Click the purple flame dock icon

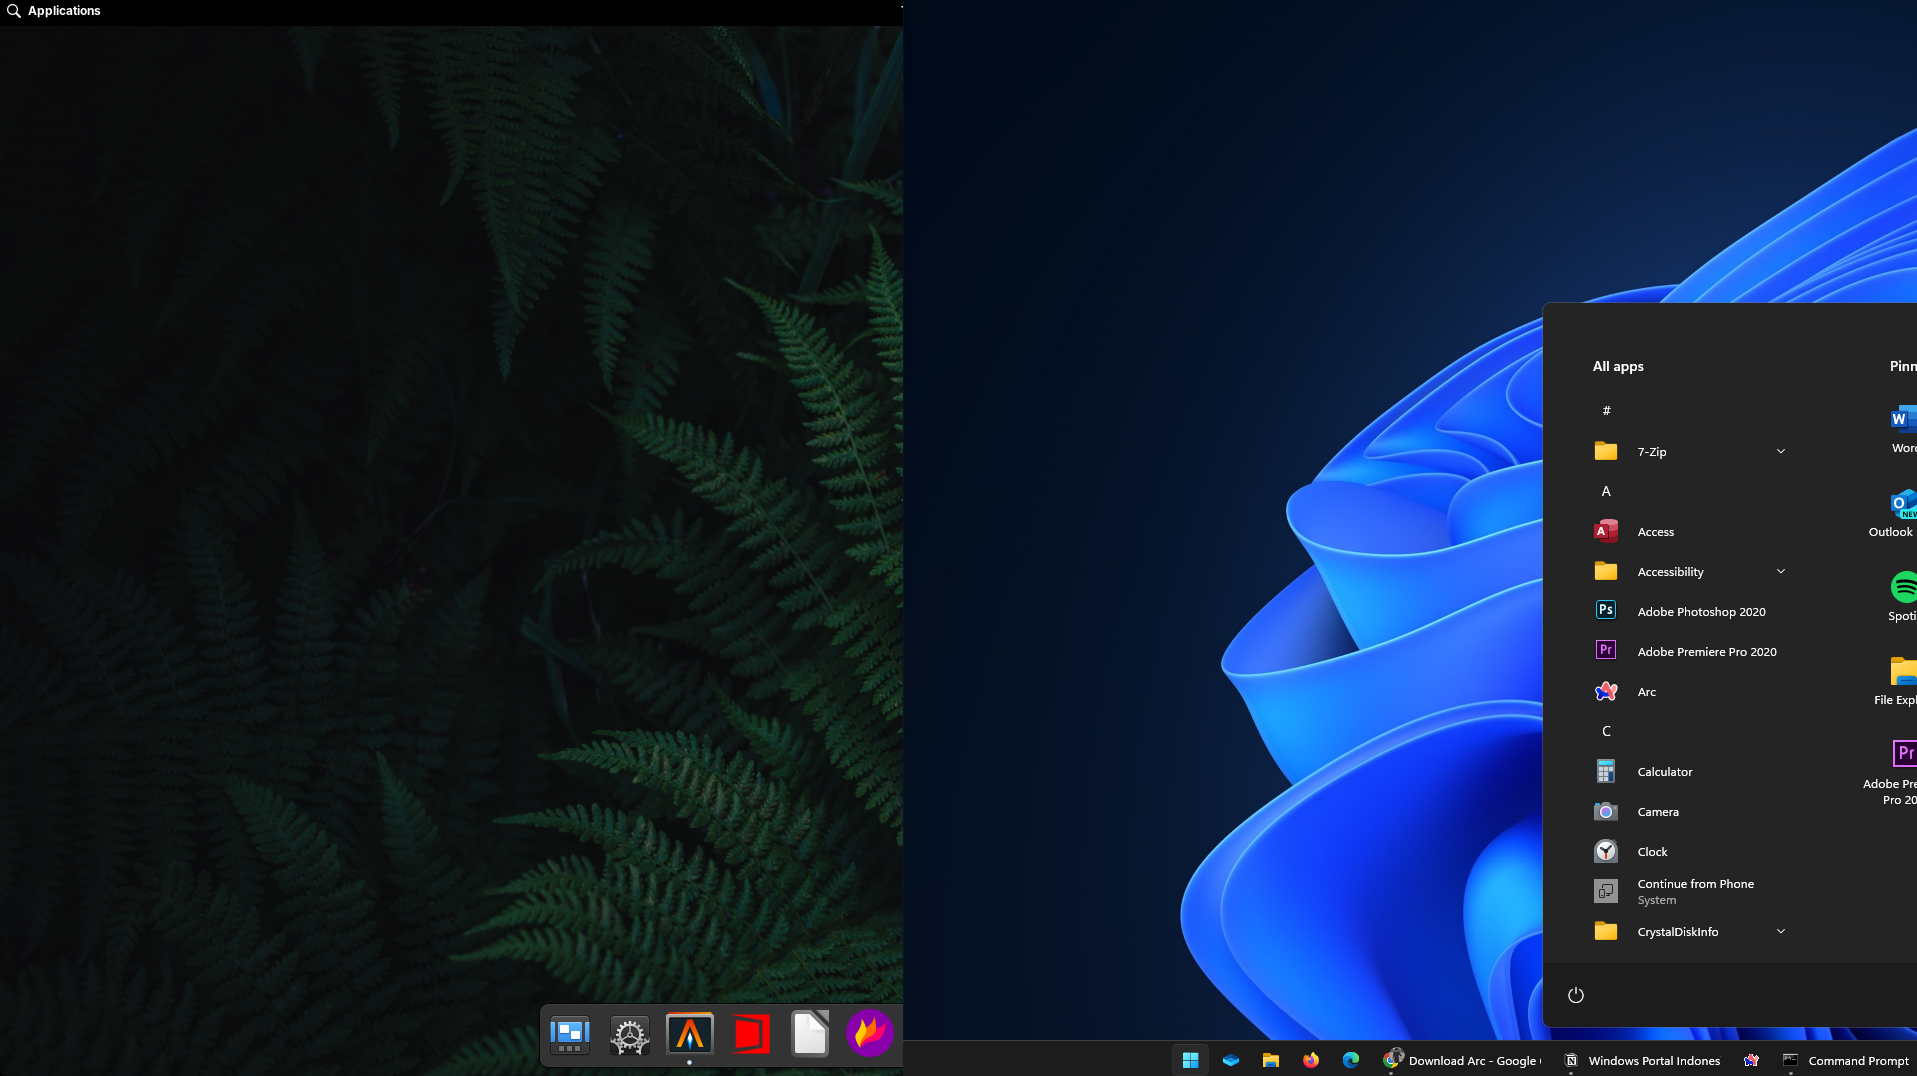(869, 1033)
